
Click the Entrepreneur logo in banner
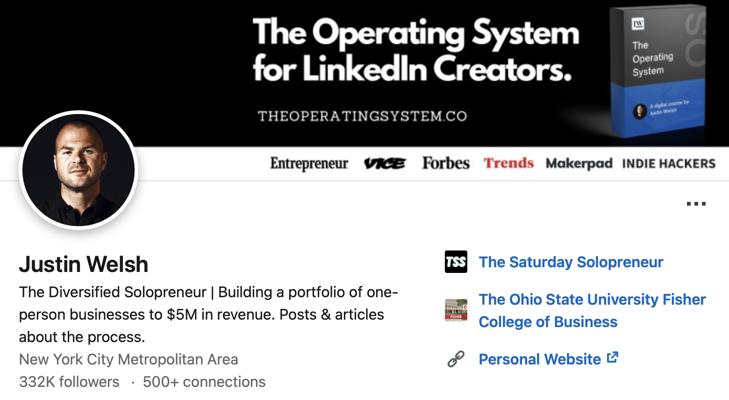pyautogui.click(x=309, y=163)
